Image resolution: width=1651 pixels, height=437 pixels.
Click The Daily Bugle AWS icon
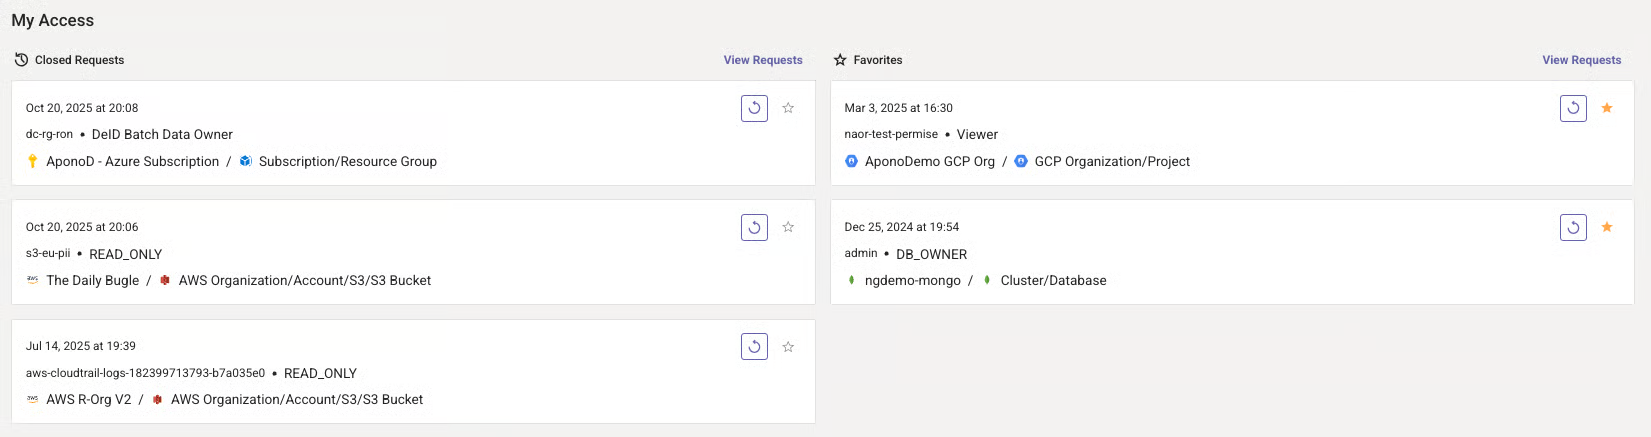coord(33,281)
